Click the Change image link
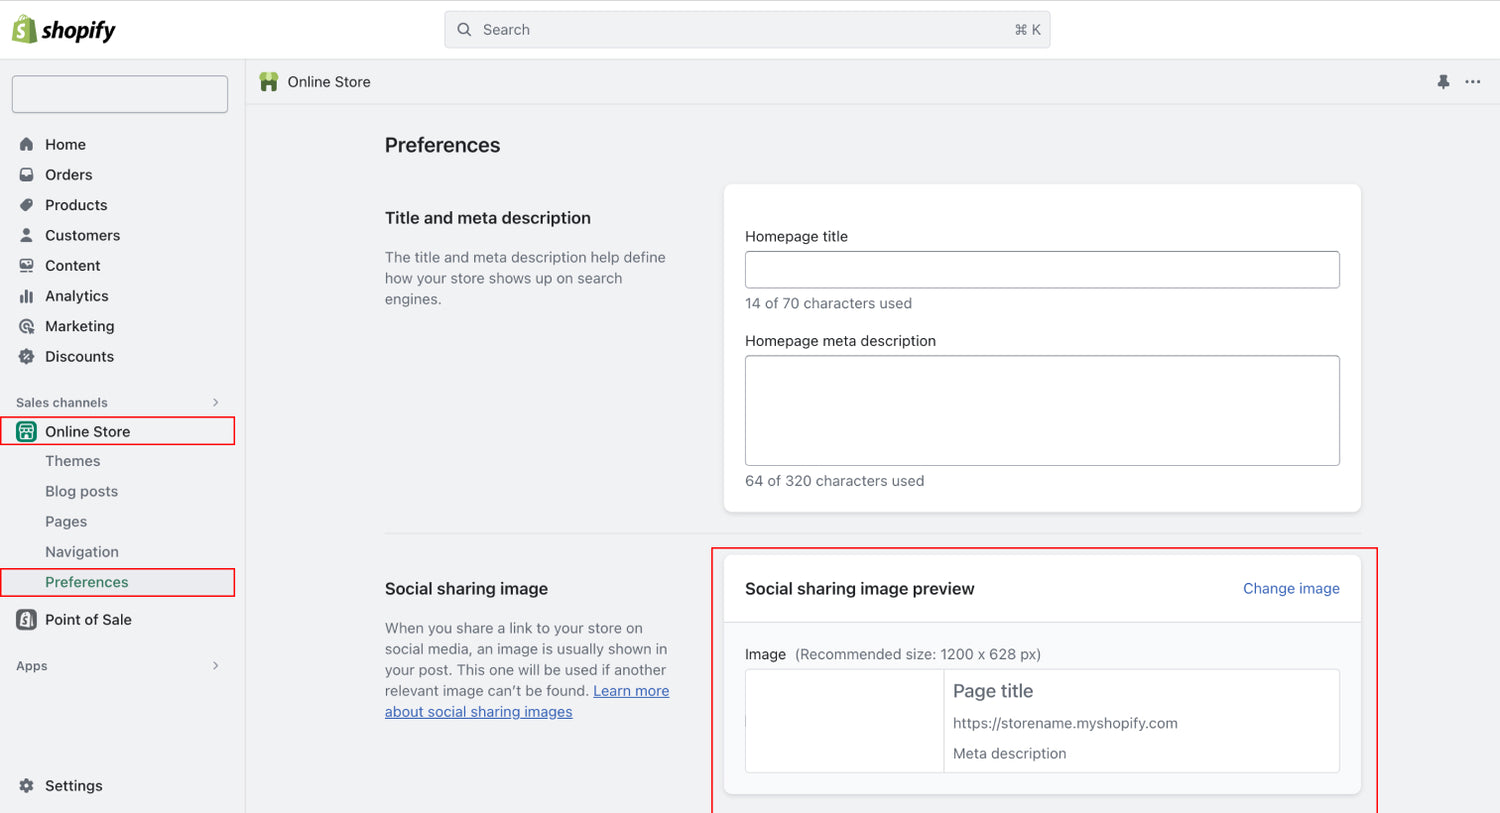The height and width of the screenshot is (813, 1500). (x=1291, y=589)
